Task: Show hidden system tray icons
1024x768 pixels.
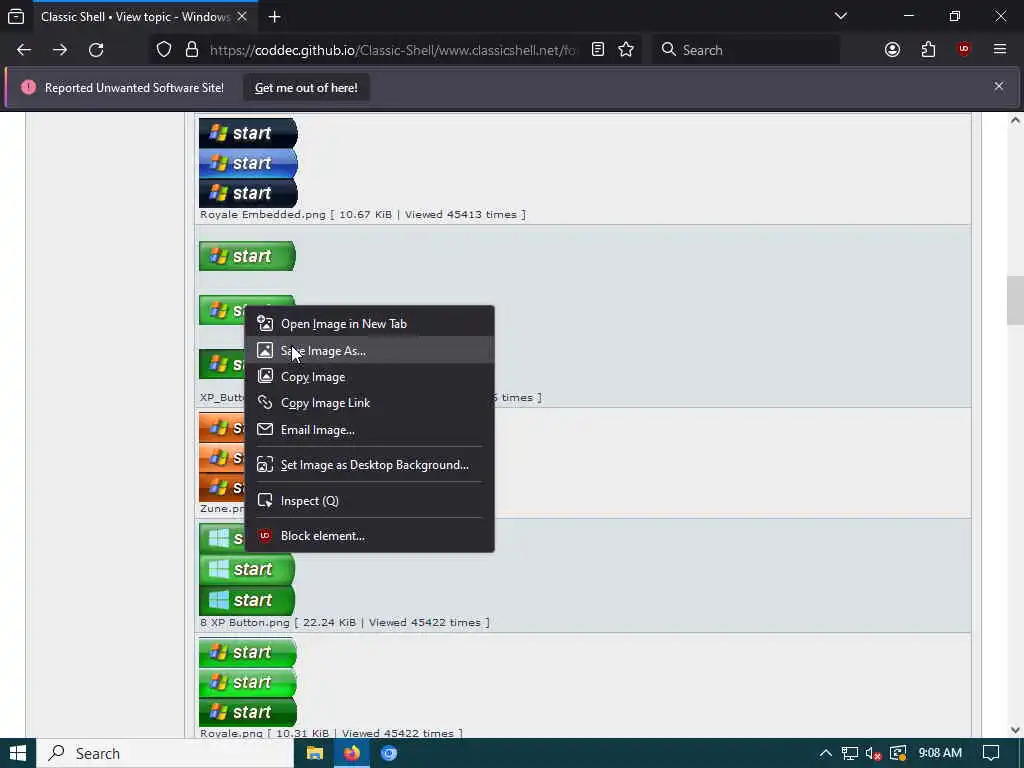Action: pyautogui.click(x=825, y=754)
